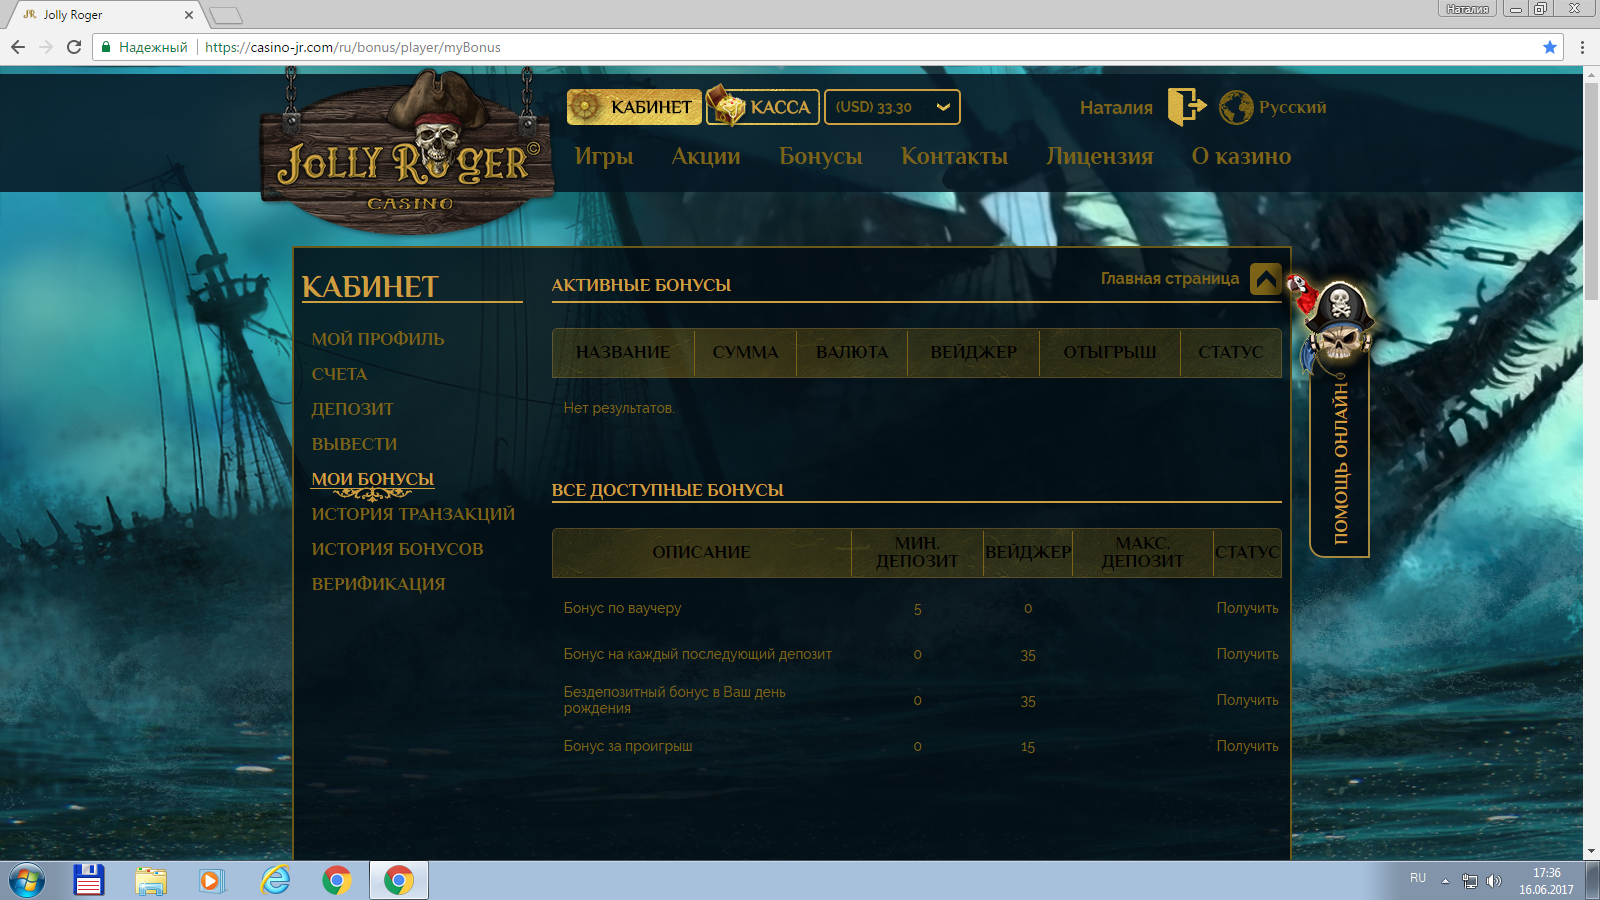
Task: Click Получить for Бонус на каждый последующий депозит
Action: click(x=1247, y=654)
